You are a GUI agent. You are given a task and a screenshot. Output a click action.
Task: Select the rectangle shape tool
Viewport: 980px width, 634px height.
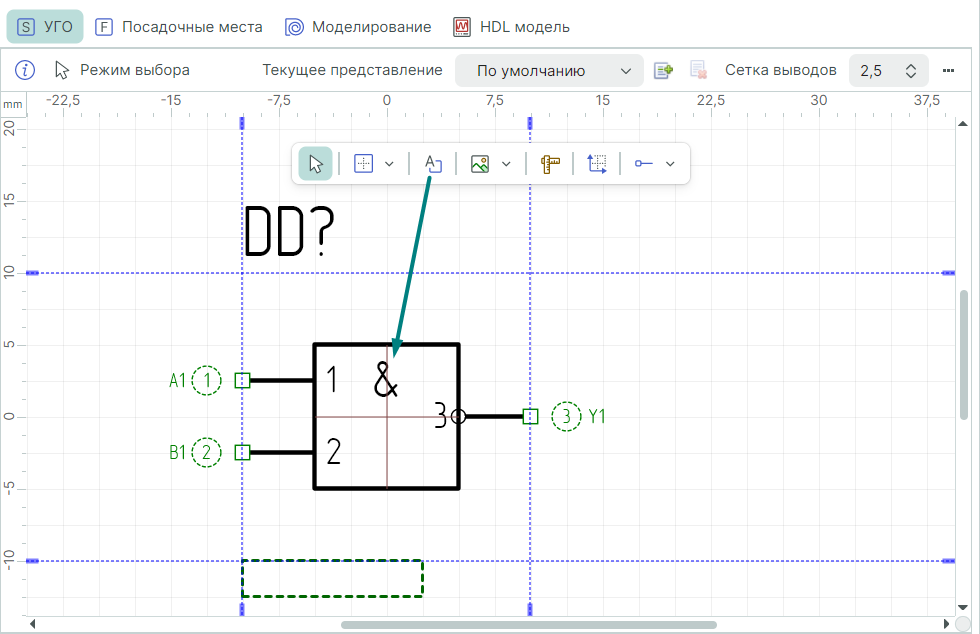pyautogui.click(x=364, y=164)
